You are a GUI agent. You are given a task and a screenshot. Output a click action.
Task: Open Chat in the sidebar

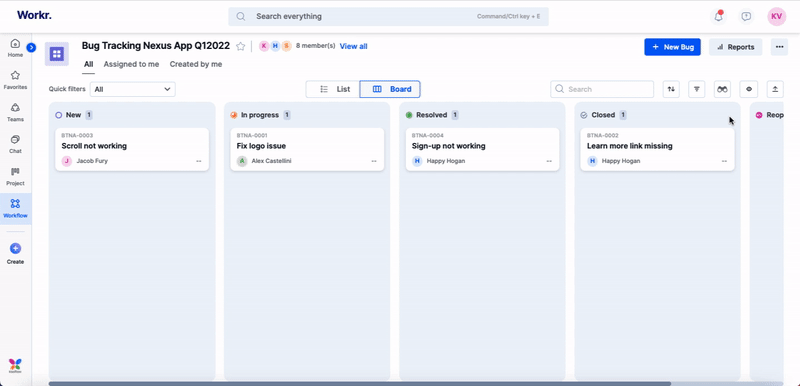[x=15, y=144]
